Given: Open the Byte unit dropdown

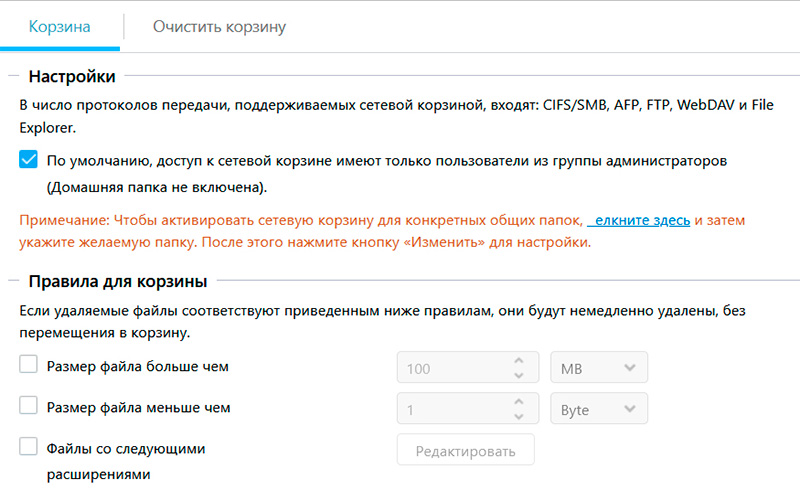Looking at the screenshot, I should [x=598, y=409].
